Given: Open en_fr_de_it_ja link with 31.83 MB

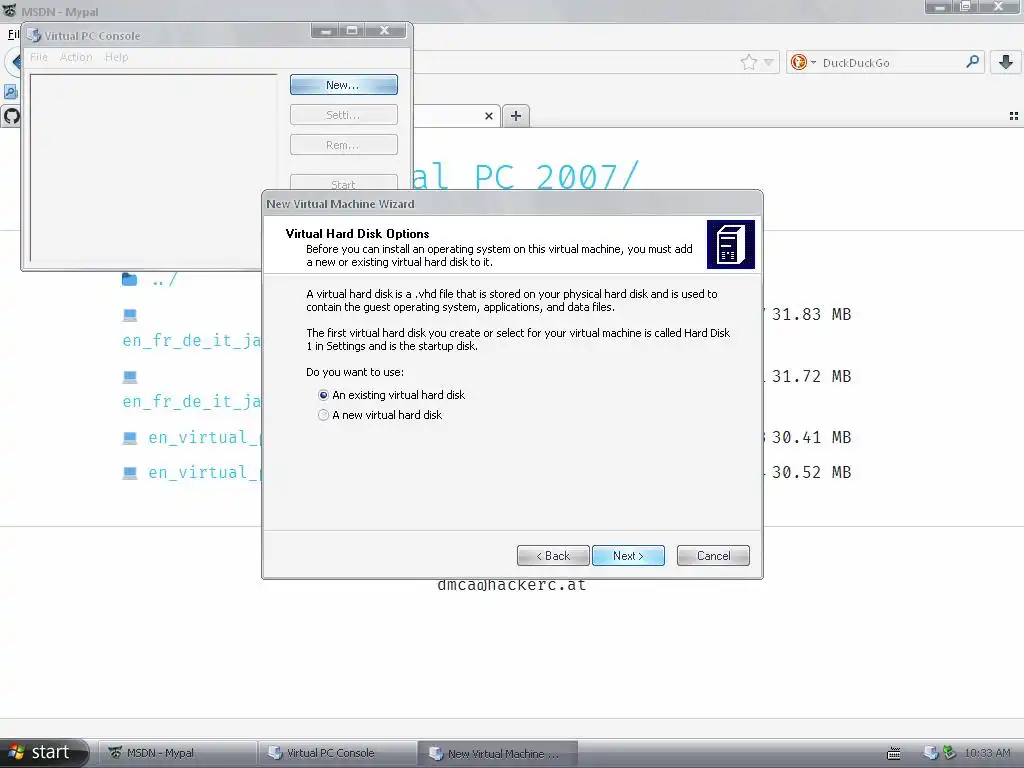Looking at the screenshot, I should (191, 340).
